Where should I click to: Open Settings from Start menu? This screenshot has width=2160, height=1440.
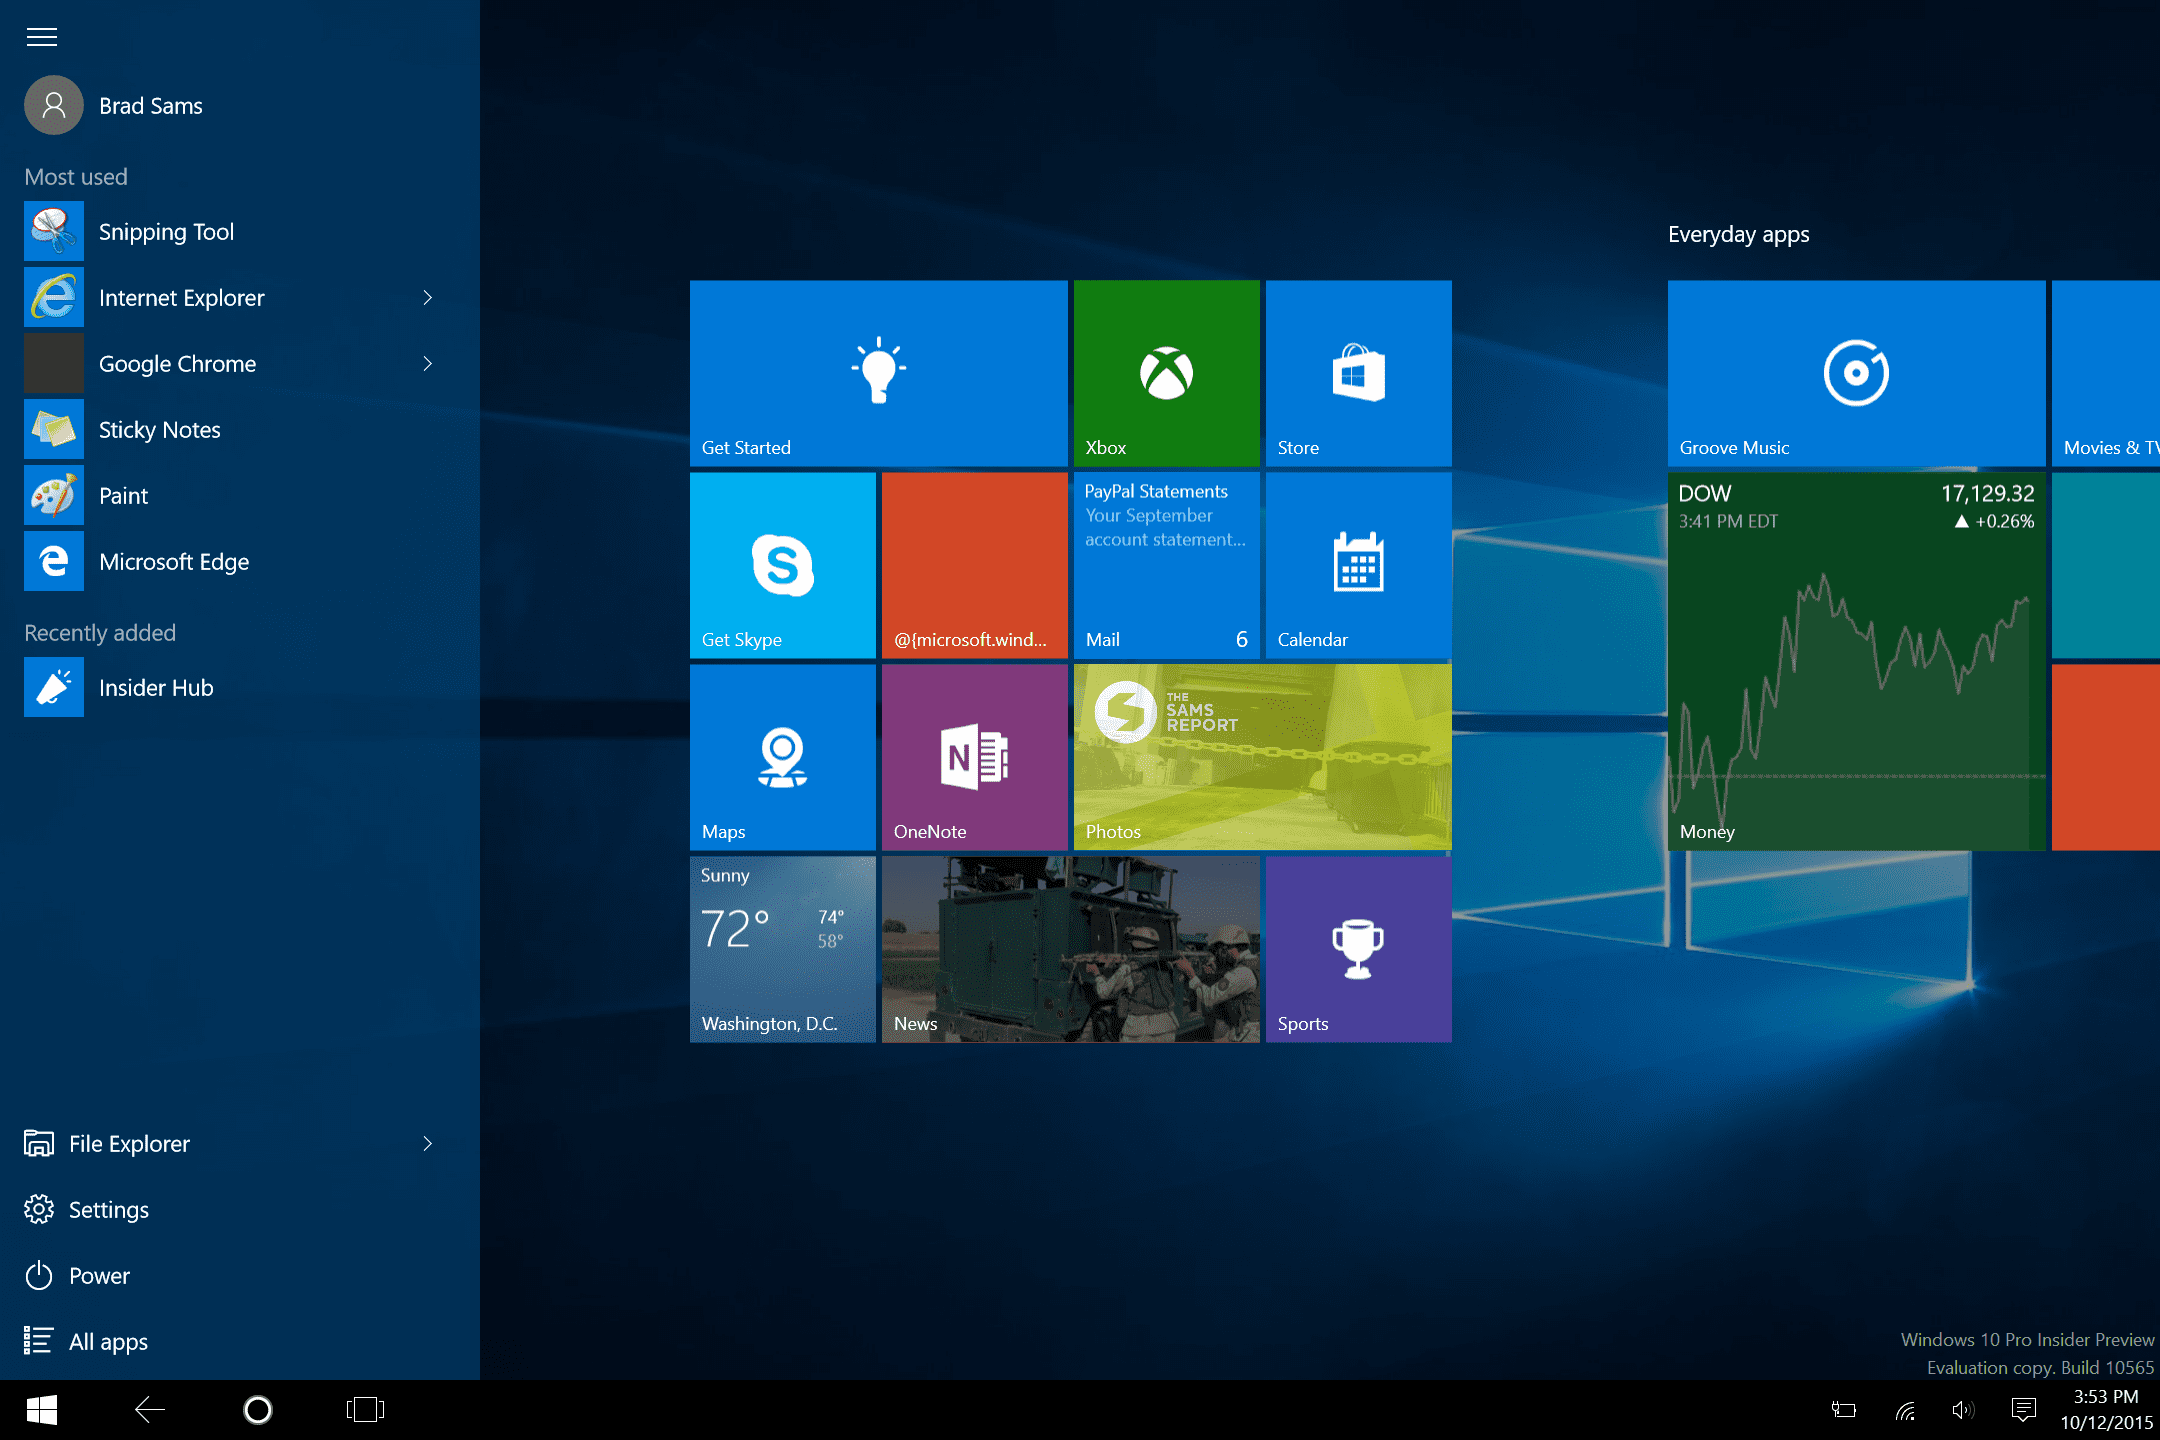[x=107, y=1210]
